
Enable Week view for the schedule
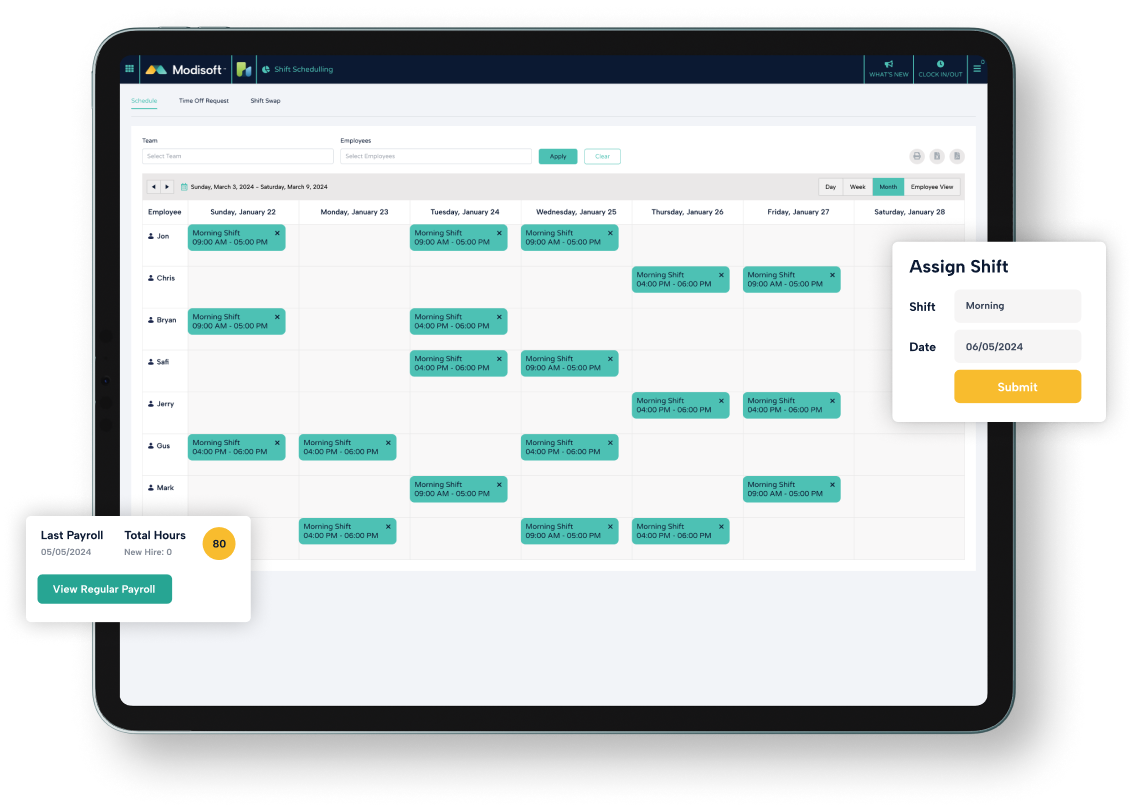[x=857, y=187]
